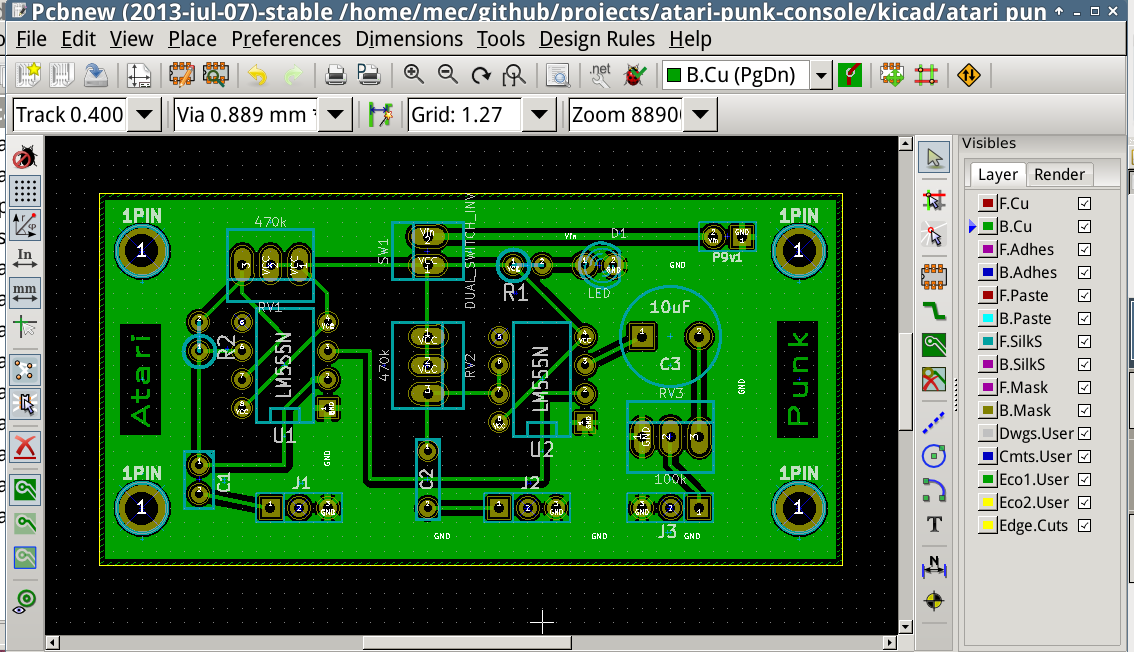Toggle B.Adhes layer visibility checkbox
1134x652 pixels.
pos(1084,273)
